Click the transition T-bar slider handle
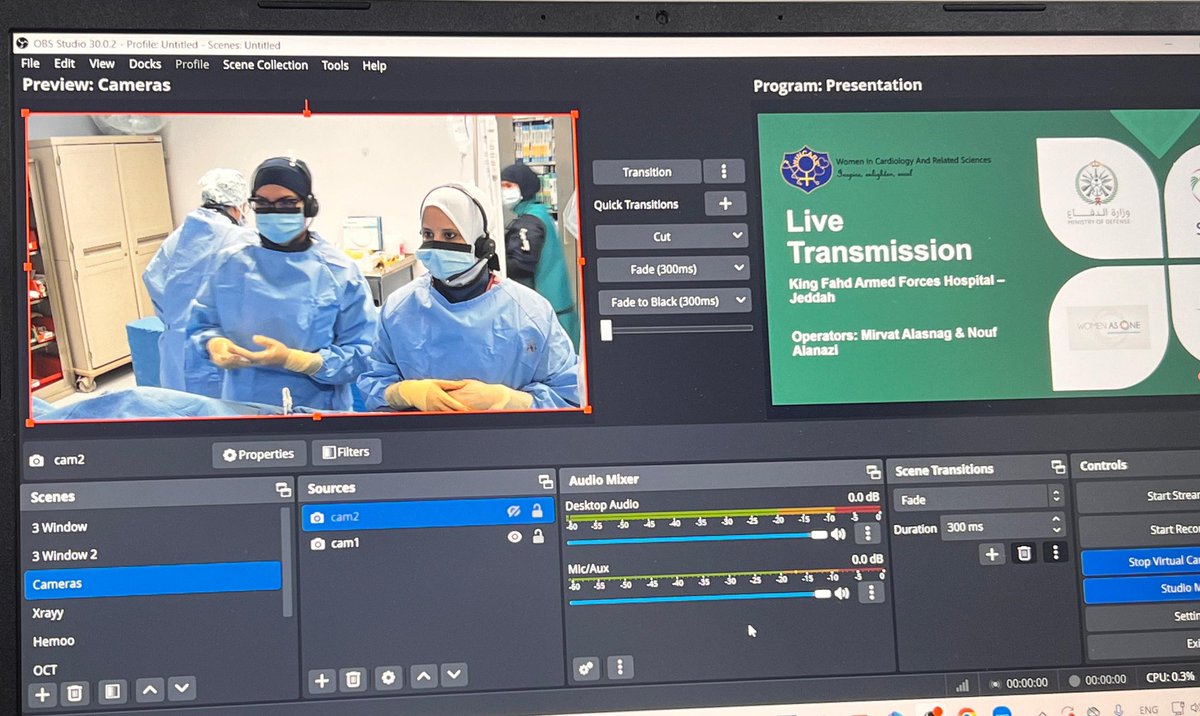The width and height of the screenshot is (1200, 716). (606, 331)
